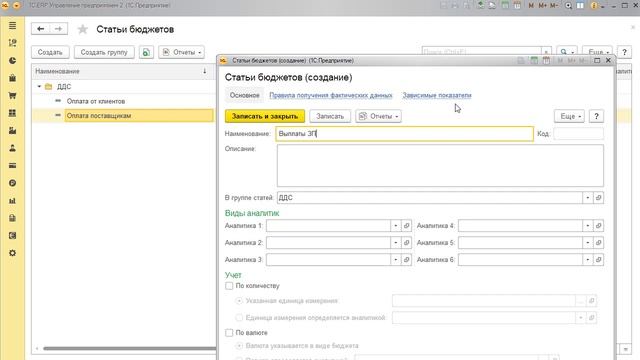Select Указанная единица измерения radio option
Image resolution: width=640 pixels, height=360 pixels.
[x=239, y=301]
